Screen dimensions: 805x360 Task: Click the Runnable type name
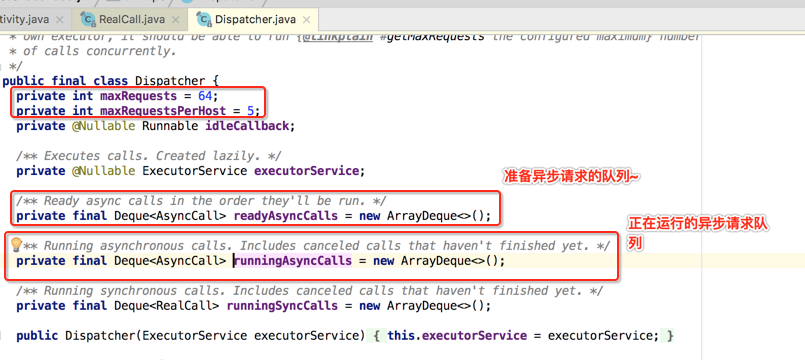tap(170, 126)
